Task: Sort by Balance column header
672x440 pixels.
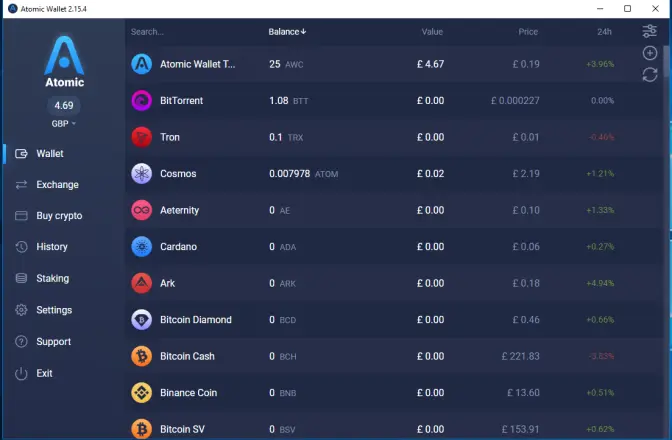Action: point(287,32)
